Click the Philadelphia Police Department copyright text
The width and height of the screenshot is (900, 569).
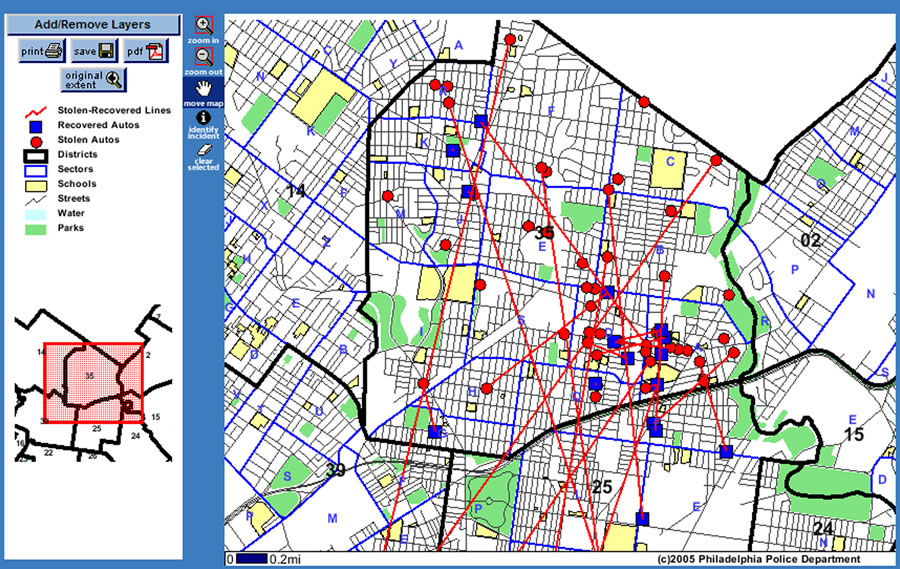click(759, 559)
